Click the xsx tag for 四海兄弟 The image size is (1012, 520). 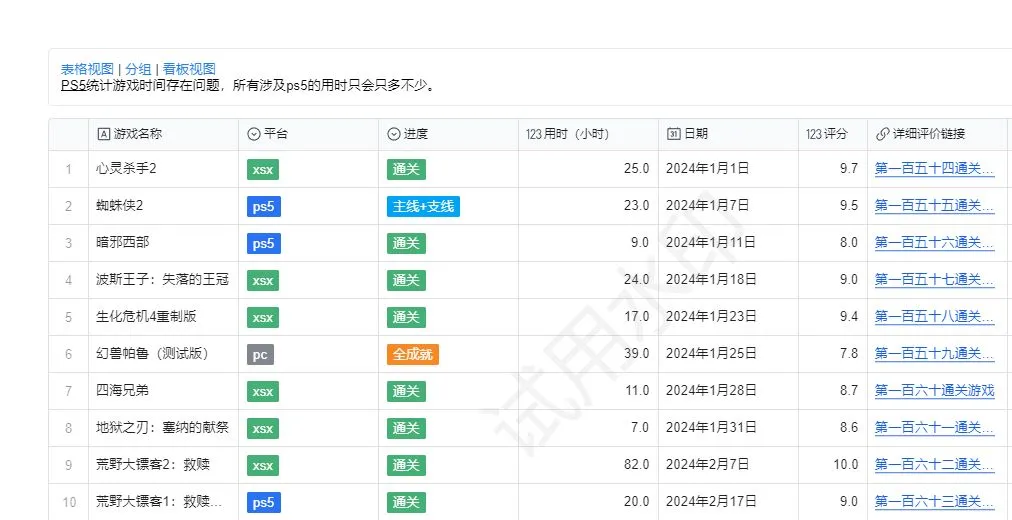click(263, 391)
